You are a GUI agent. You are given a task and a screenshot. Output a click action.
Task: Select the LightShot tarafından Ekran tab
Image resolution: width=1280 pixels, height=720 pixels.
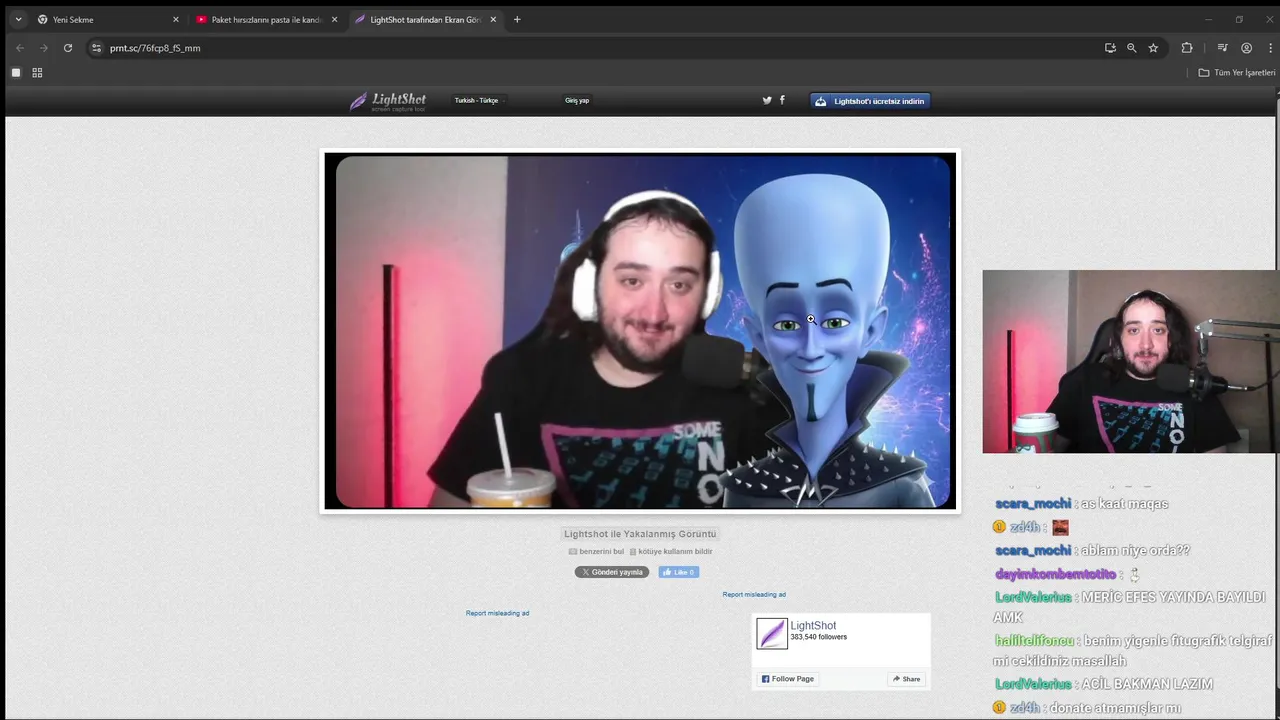pos(426,19)
